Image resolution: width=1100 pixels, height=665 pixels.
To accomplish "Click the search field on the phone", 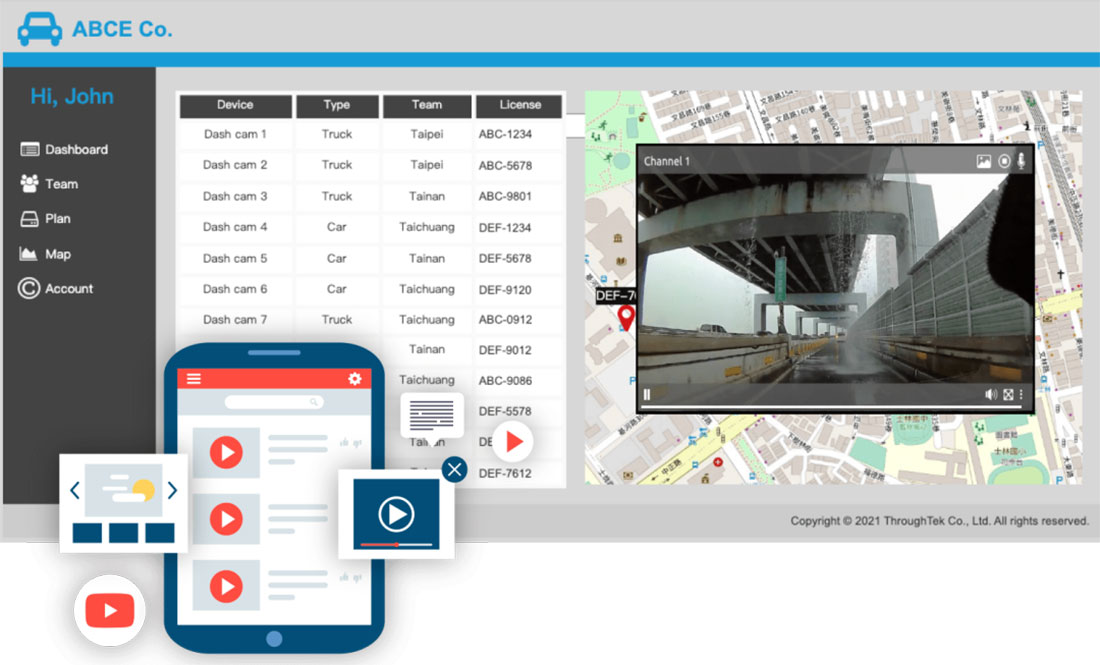I will click(x=274, y=402).
